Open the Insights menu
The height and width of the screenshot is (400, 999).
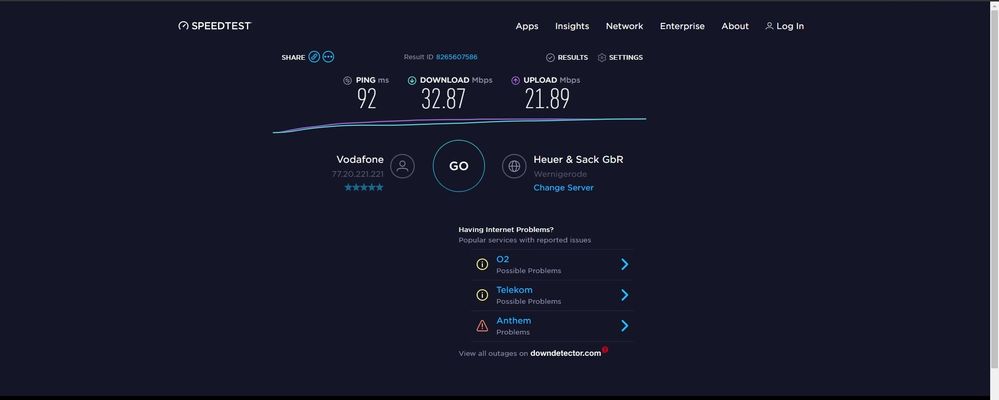572,26
